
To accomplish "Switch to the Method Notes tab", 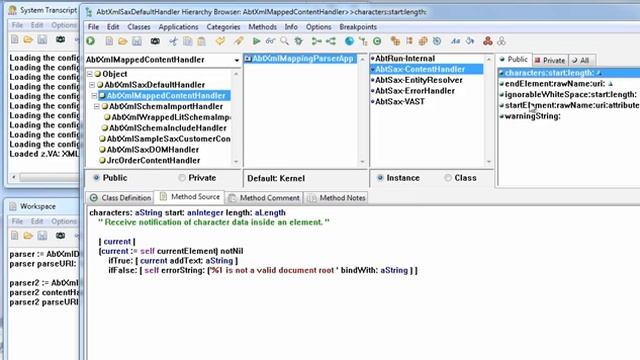I will tap(337, 198).
